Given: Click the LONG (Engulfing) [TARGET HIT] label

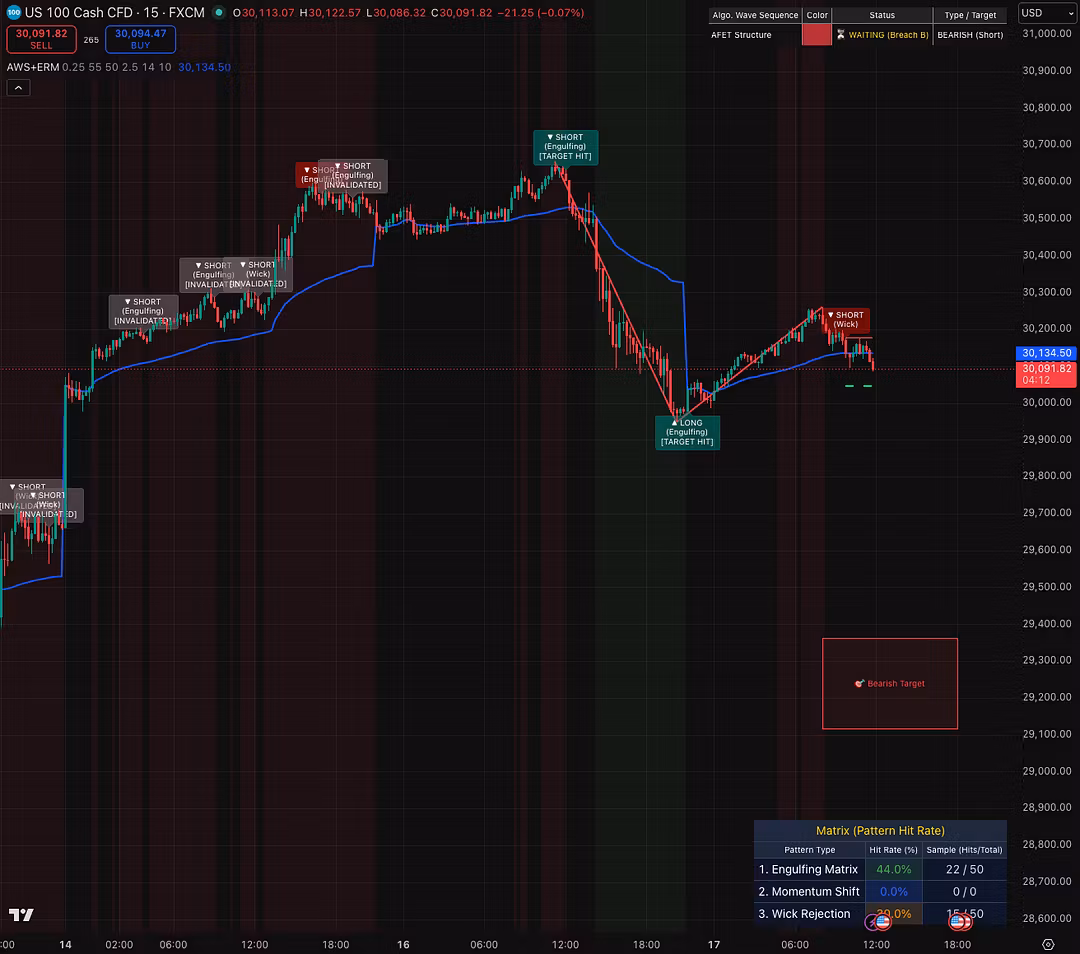Looking at the screenshot, I should point(687,433).
